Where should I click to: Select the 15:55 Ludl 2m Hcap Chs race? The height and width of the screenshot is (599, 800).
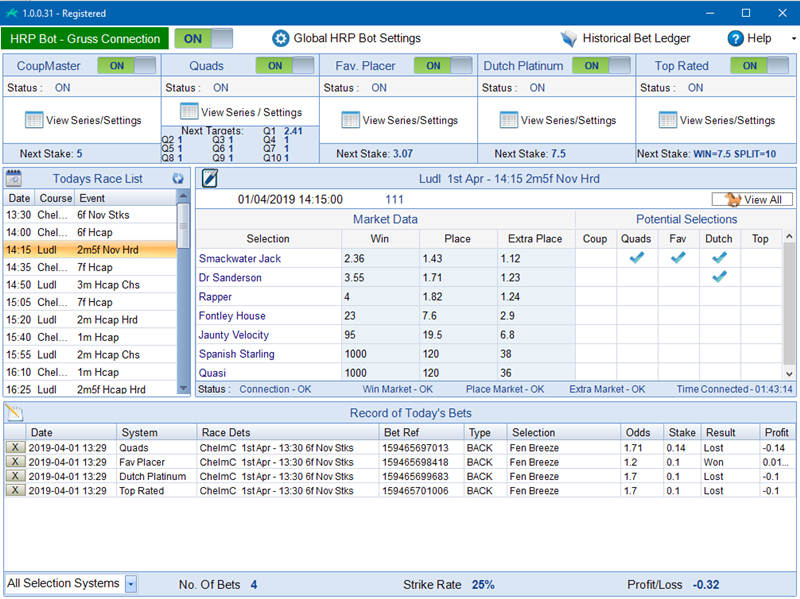click(90, 355)
